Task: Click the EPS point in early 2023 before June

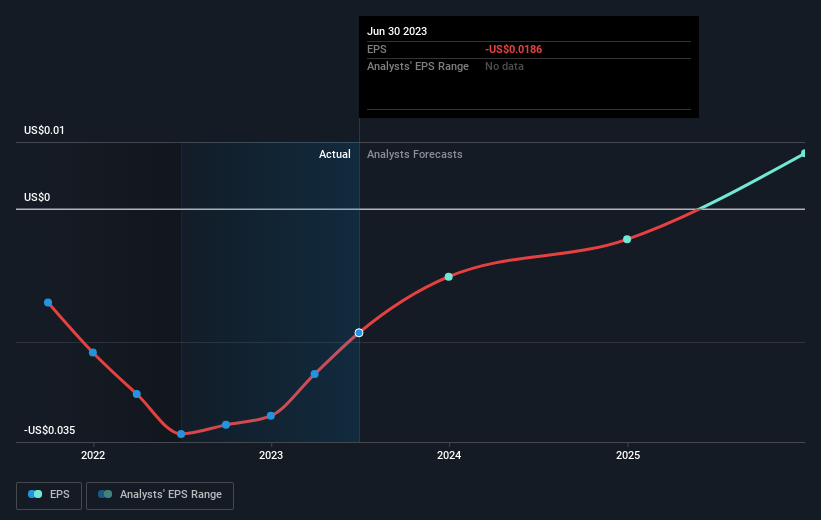Action: [315, 374]
